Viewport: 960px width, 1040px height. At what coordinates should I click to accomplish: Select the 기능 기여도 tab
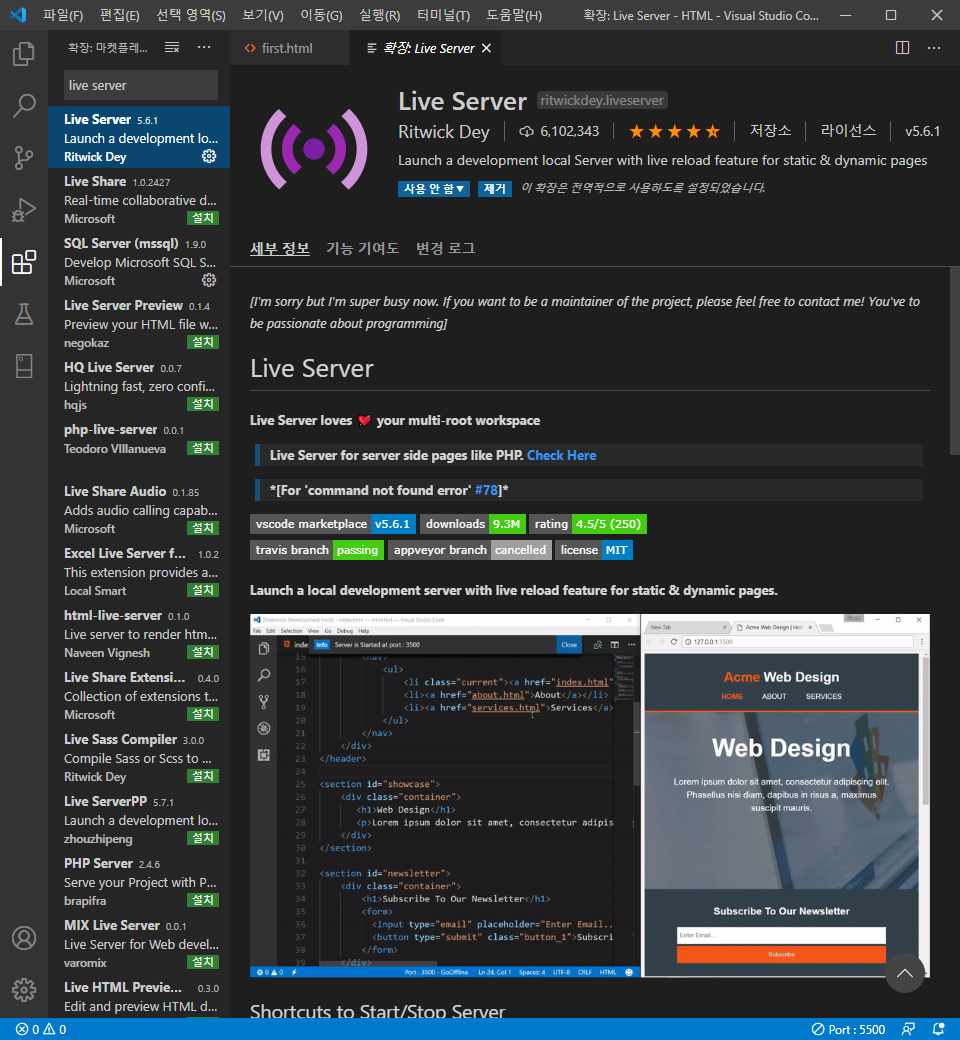(362, 248)
